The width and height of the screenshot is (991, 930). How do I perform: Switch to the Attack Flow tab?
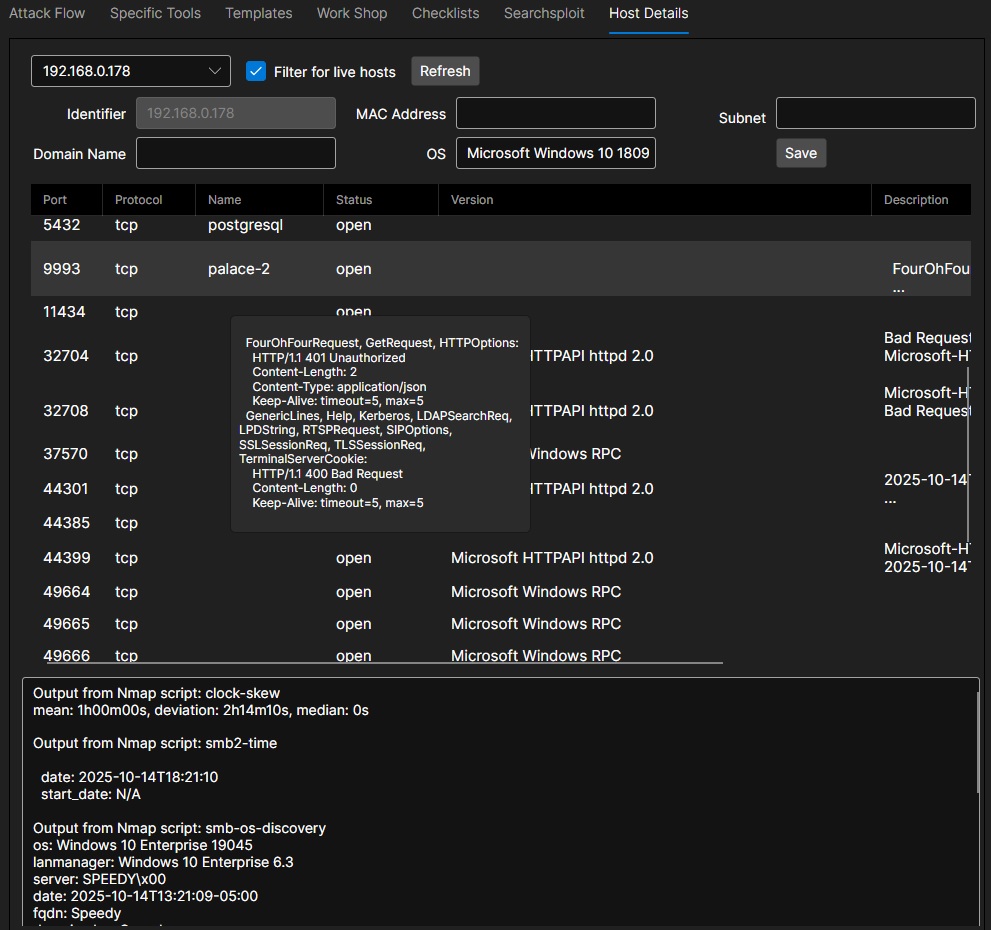pyautogui.click(x=47, y=13)
